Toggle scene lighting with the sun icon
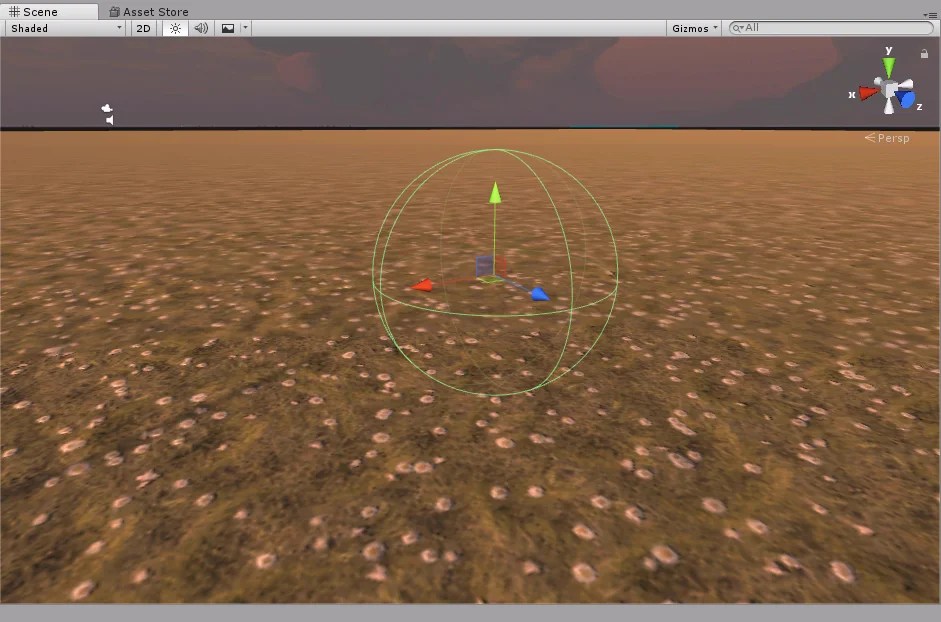This screenshot has width=941, height=622. 174,28
